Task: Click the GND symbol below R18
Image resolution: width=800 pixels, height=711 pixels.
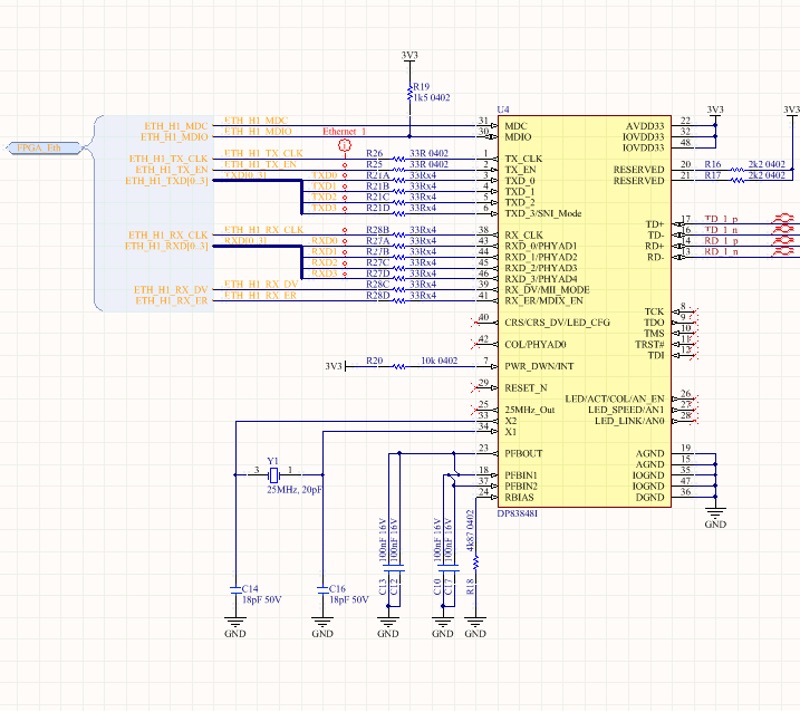Action: [x=475, y=628]
